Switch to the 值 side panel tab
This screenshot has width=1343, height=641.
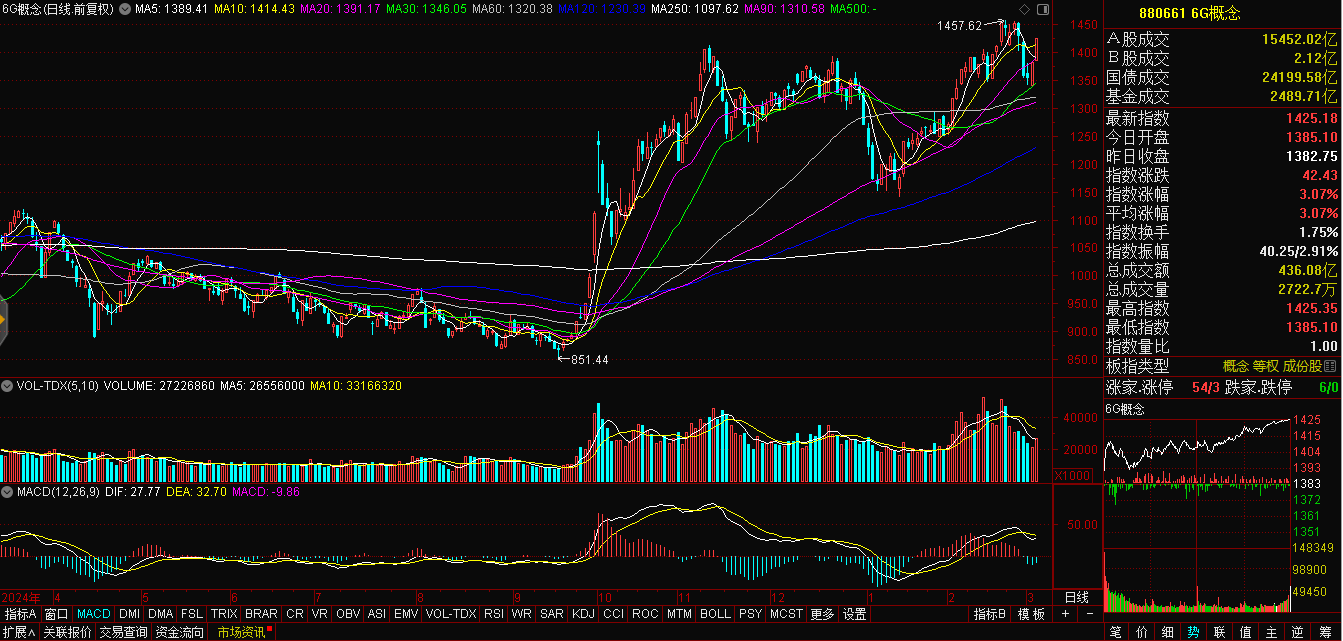tap(1246, 632)
